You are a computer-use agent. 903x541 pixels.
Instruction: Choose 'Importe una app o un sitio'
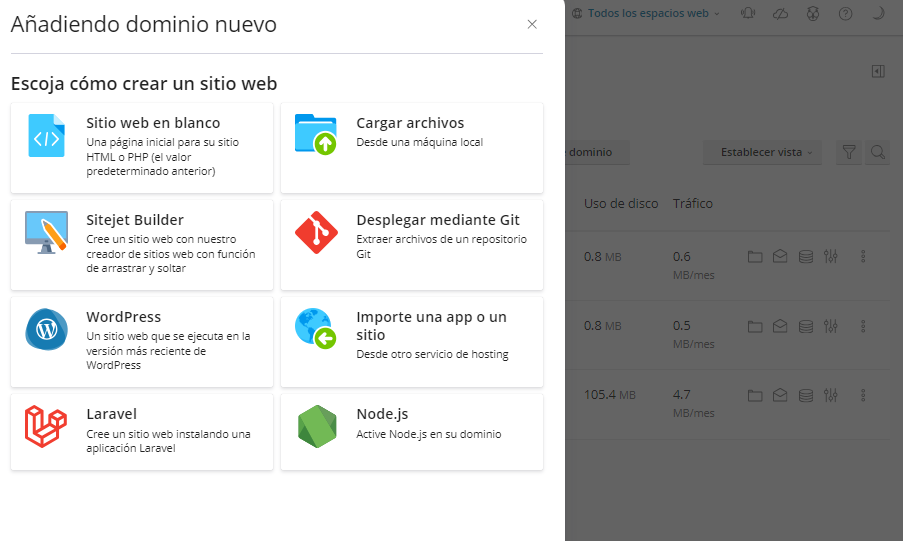(412, 342)
